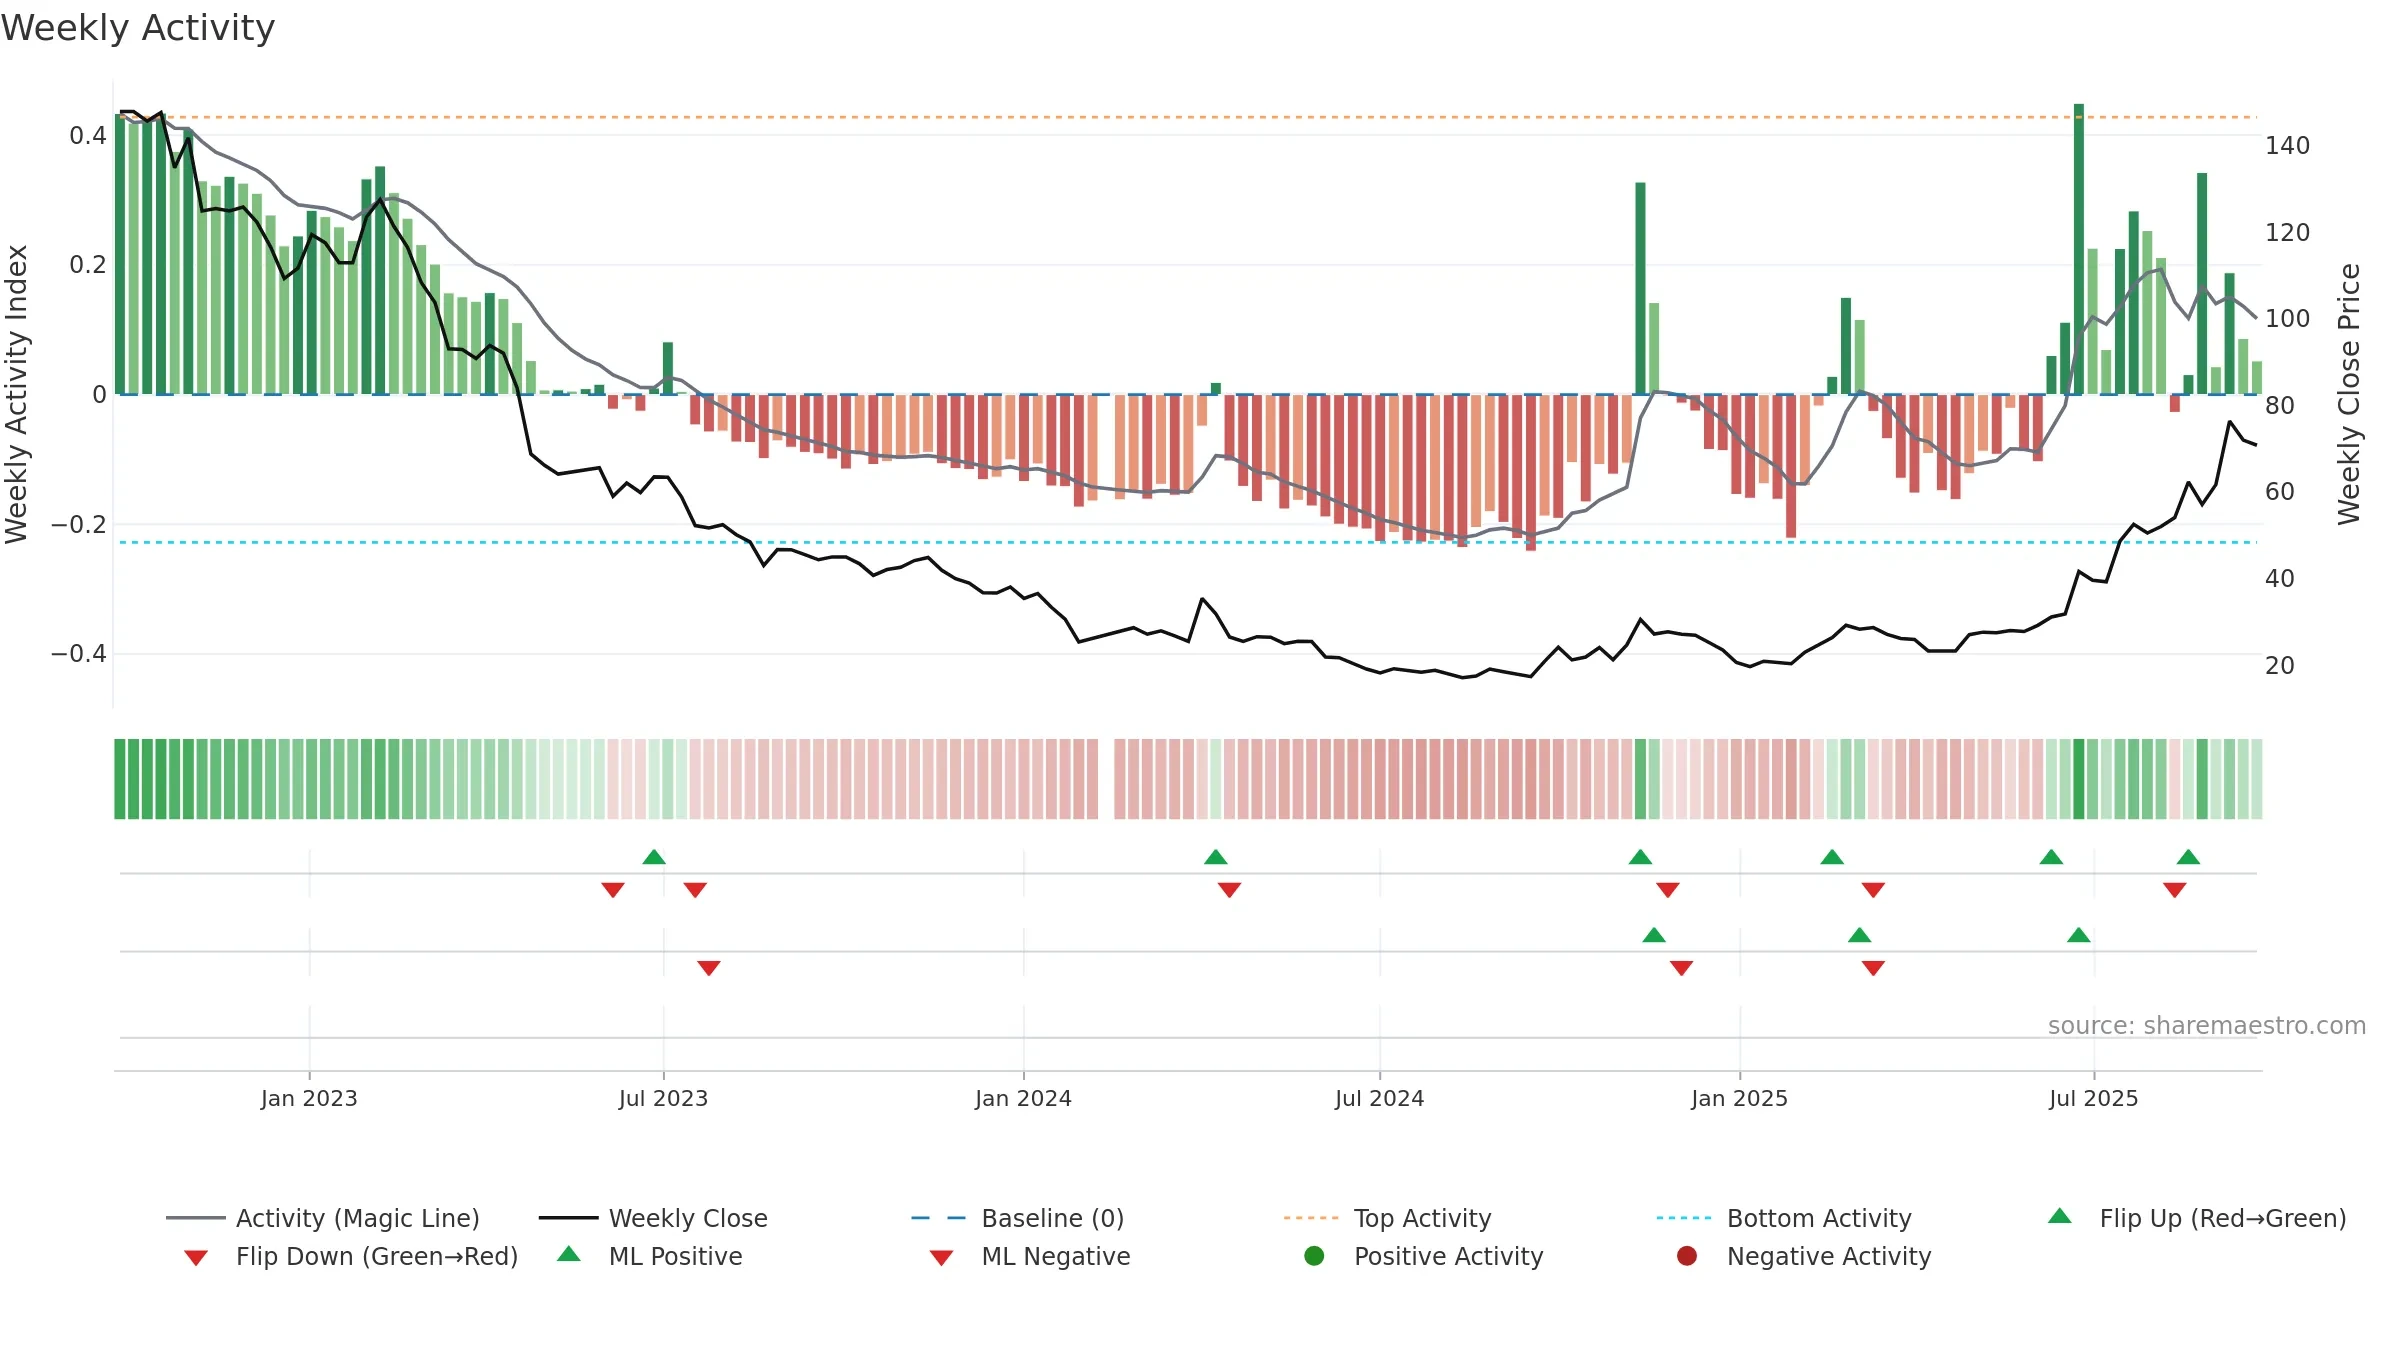The image size is (2400, 1350).
Task: Click the Flip Down red triangle legend icon
Action: pos(196,1258)
